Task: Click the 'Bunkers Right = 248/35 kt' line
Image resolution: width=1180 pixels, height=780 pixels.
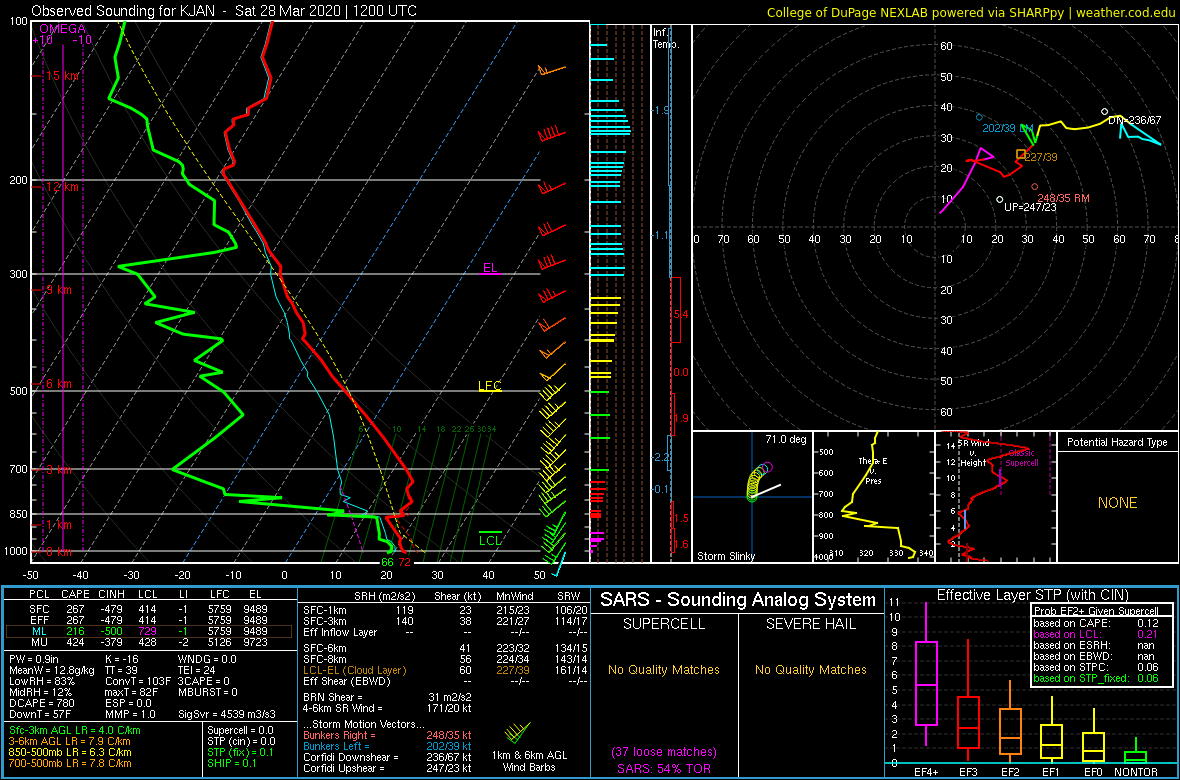Action: point(386,735)
